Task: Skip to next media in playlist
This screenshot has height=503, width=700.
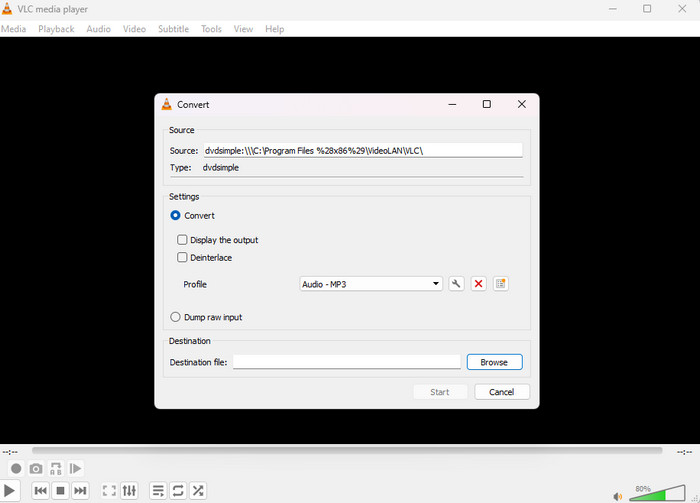Action: click(80, 491)
